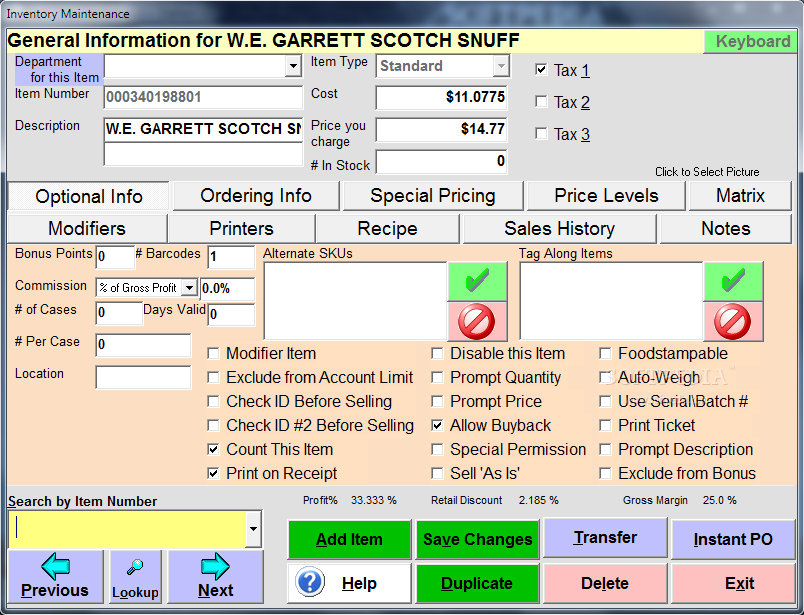
Task: Mark item as Foodstampable
Action: [x=605, y=353]
